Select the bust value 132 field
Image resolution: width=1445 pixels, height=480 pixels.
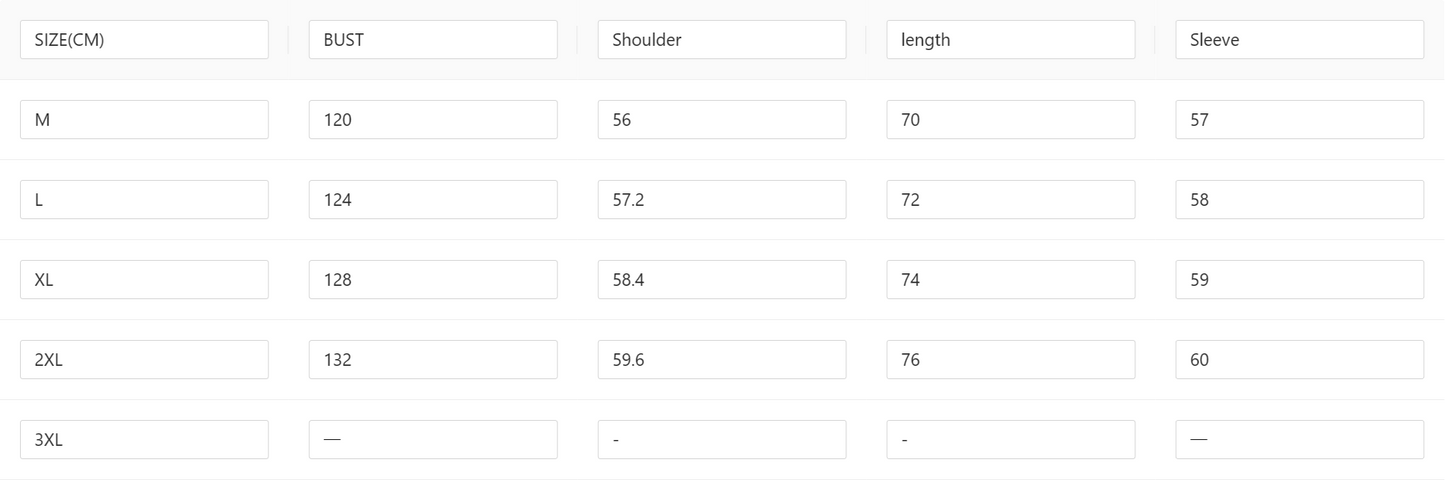coord(433,360)
